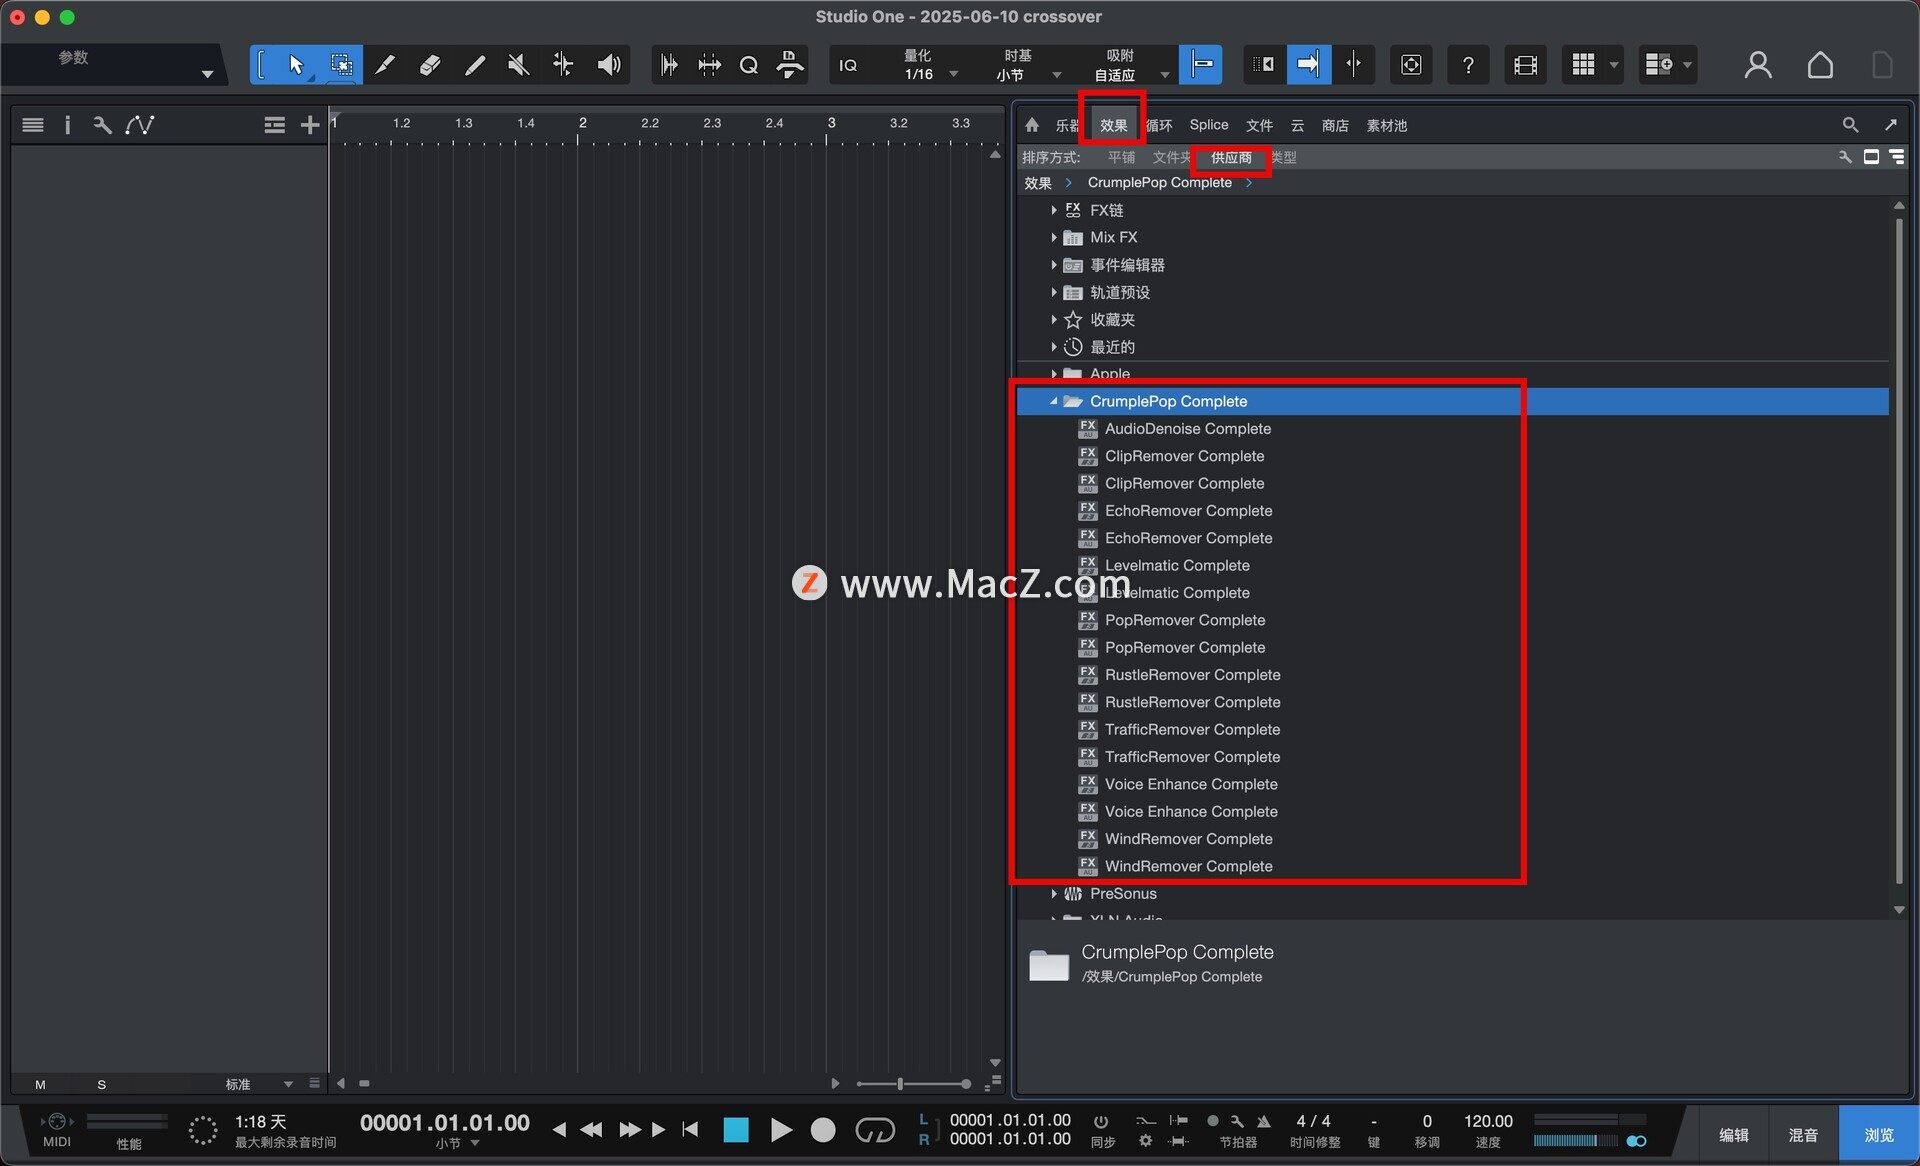Image resolution: width=1920 pixels, height=1166 pixels.
Task: Click the IQ input quantize icon
Action: coord(848,65)
